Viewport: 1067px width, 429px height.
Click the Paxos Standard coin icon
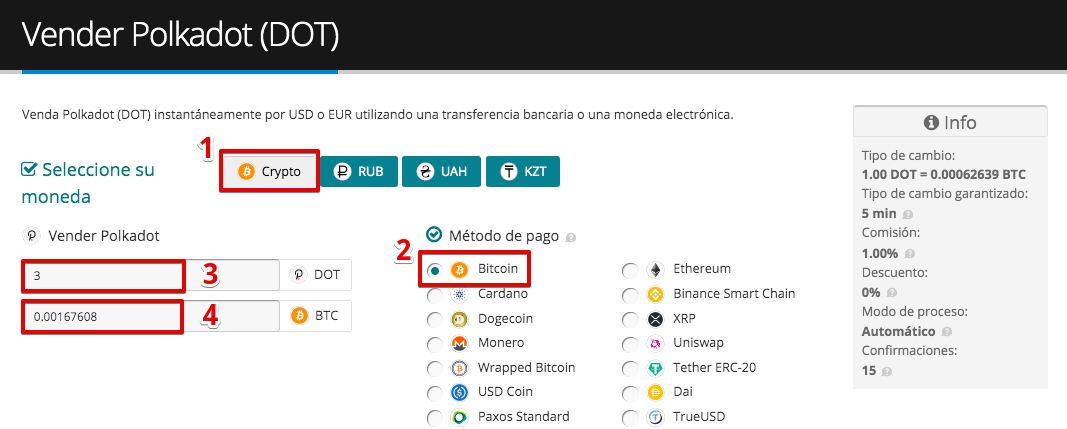coord(459,417)
